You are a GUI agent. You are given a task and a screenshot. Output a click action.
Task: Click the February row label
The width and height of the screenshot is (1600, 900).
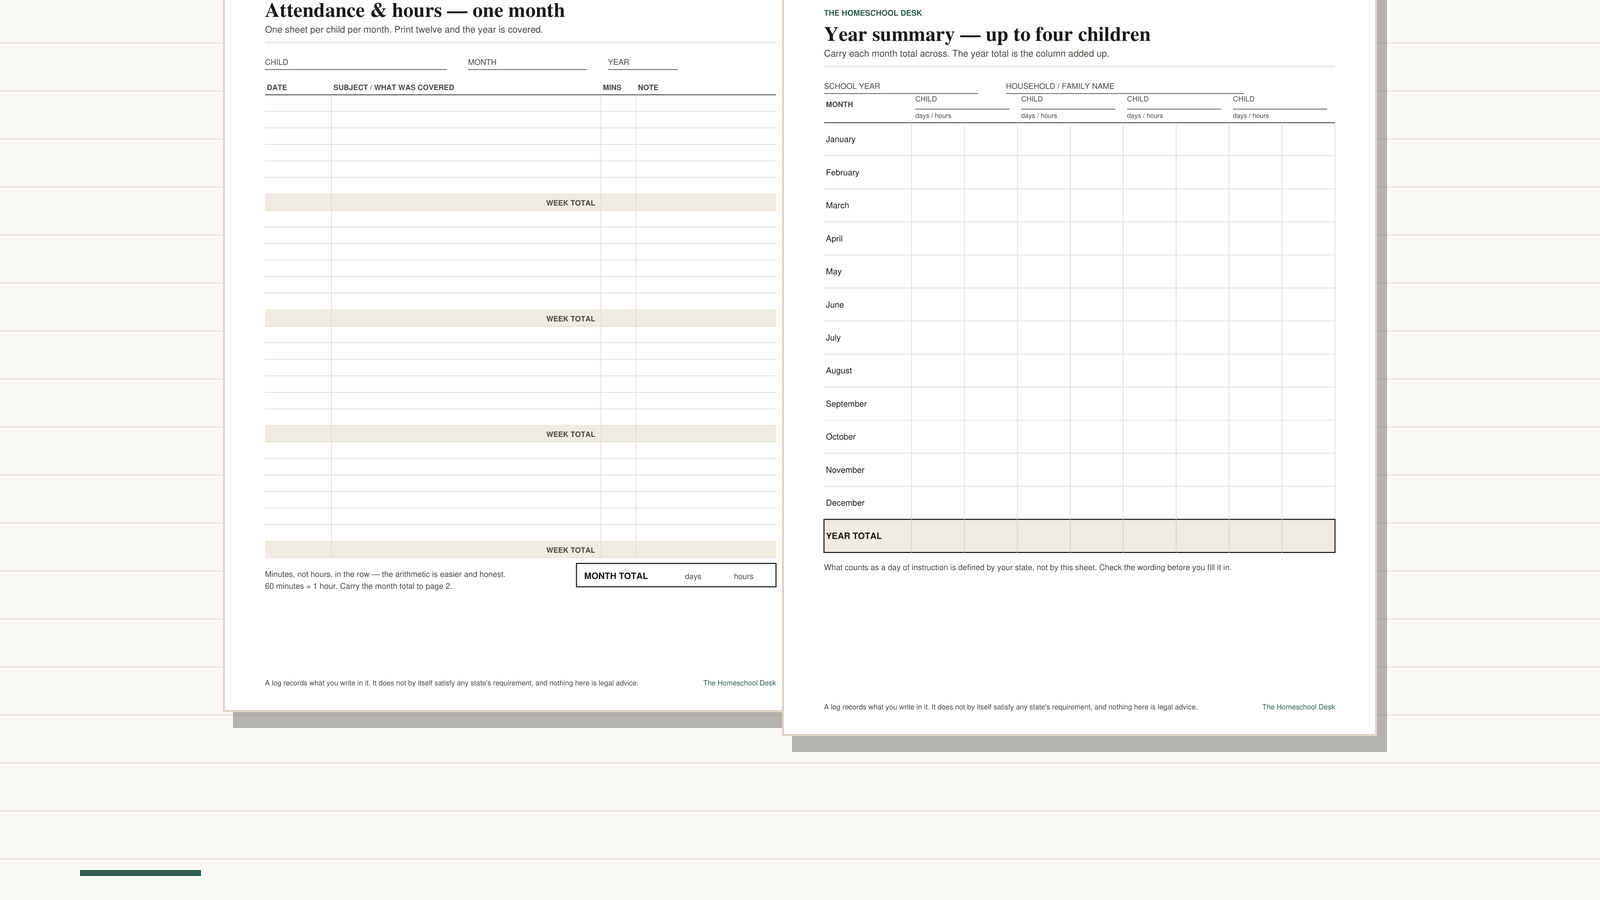[842, 173]
